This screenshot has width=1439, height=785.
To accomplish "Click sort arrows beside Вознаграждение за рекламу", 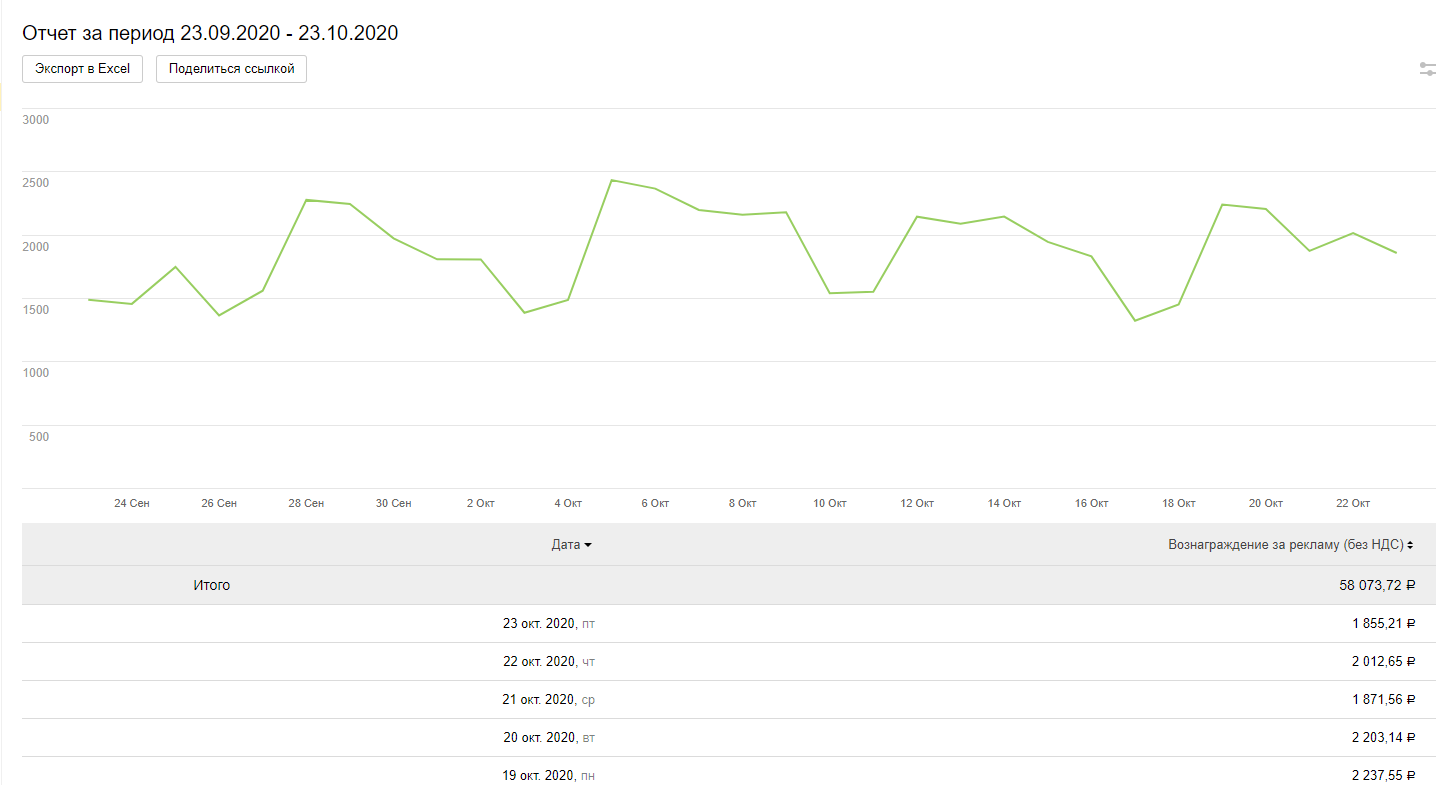I will (1410, 546).
